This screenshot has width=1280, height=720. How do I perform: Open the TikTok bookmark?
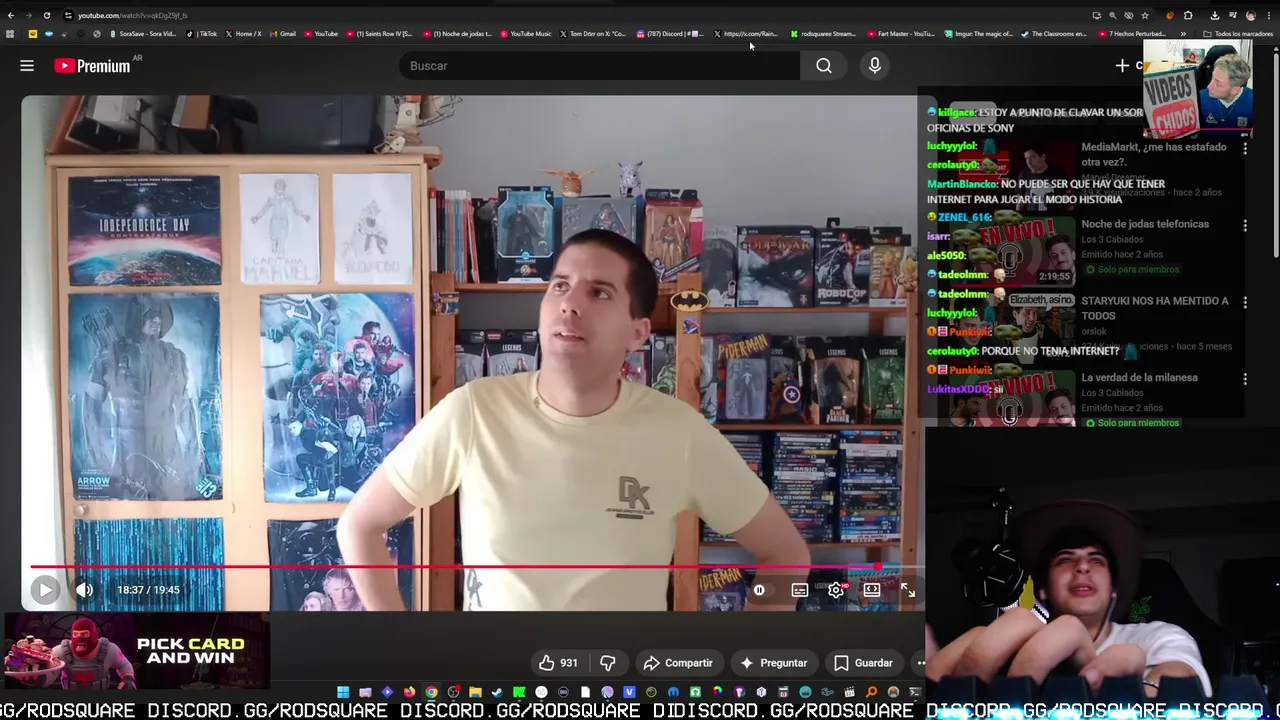pyautogui.click(x=202, y=34)
